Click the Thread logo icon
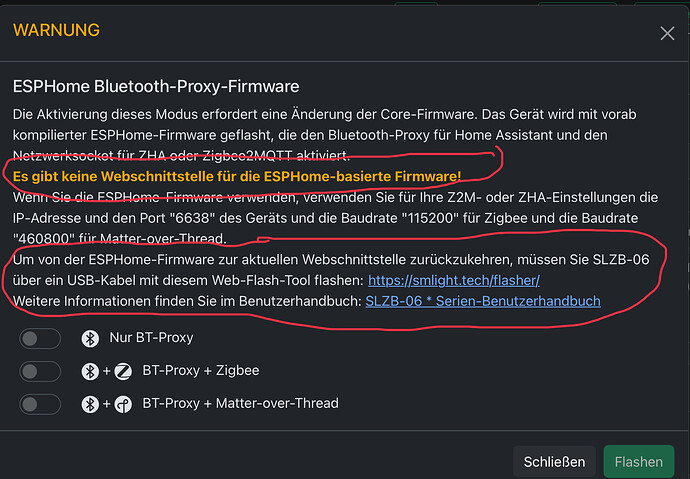The height and width of the screenshot is (479, 690). coord(123,404)
